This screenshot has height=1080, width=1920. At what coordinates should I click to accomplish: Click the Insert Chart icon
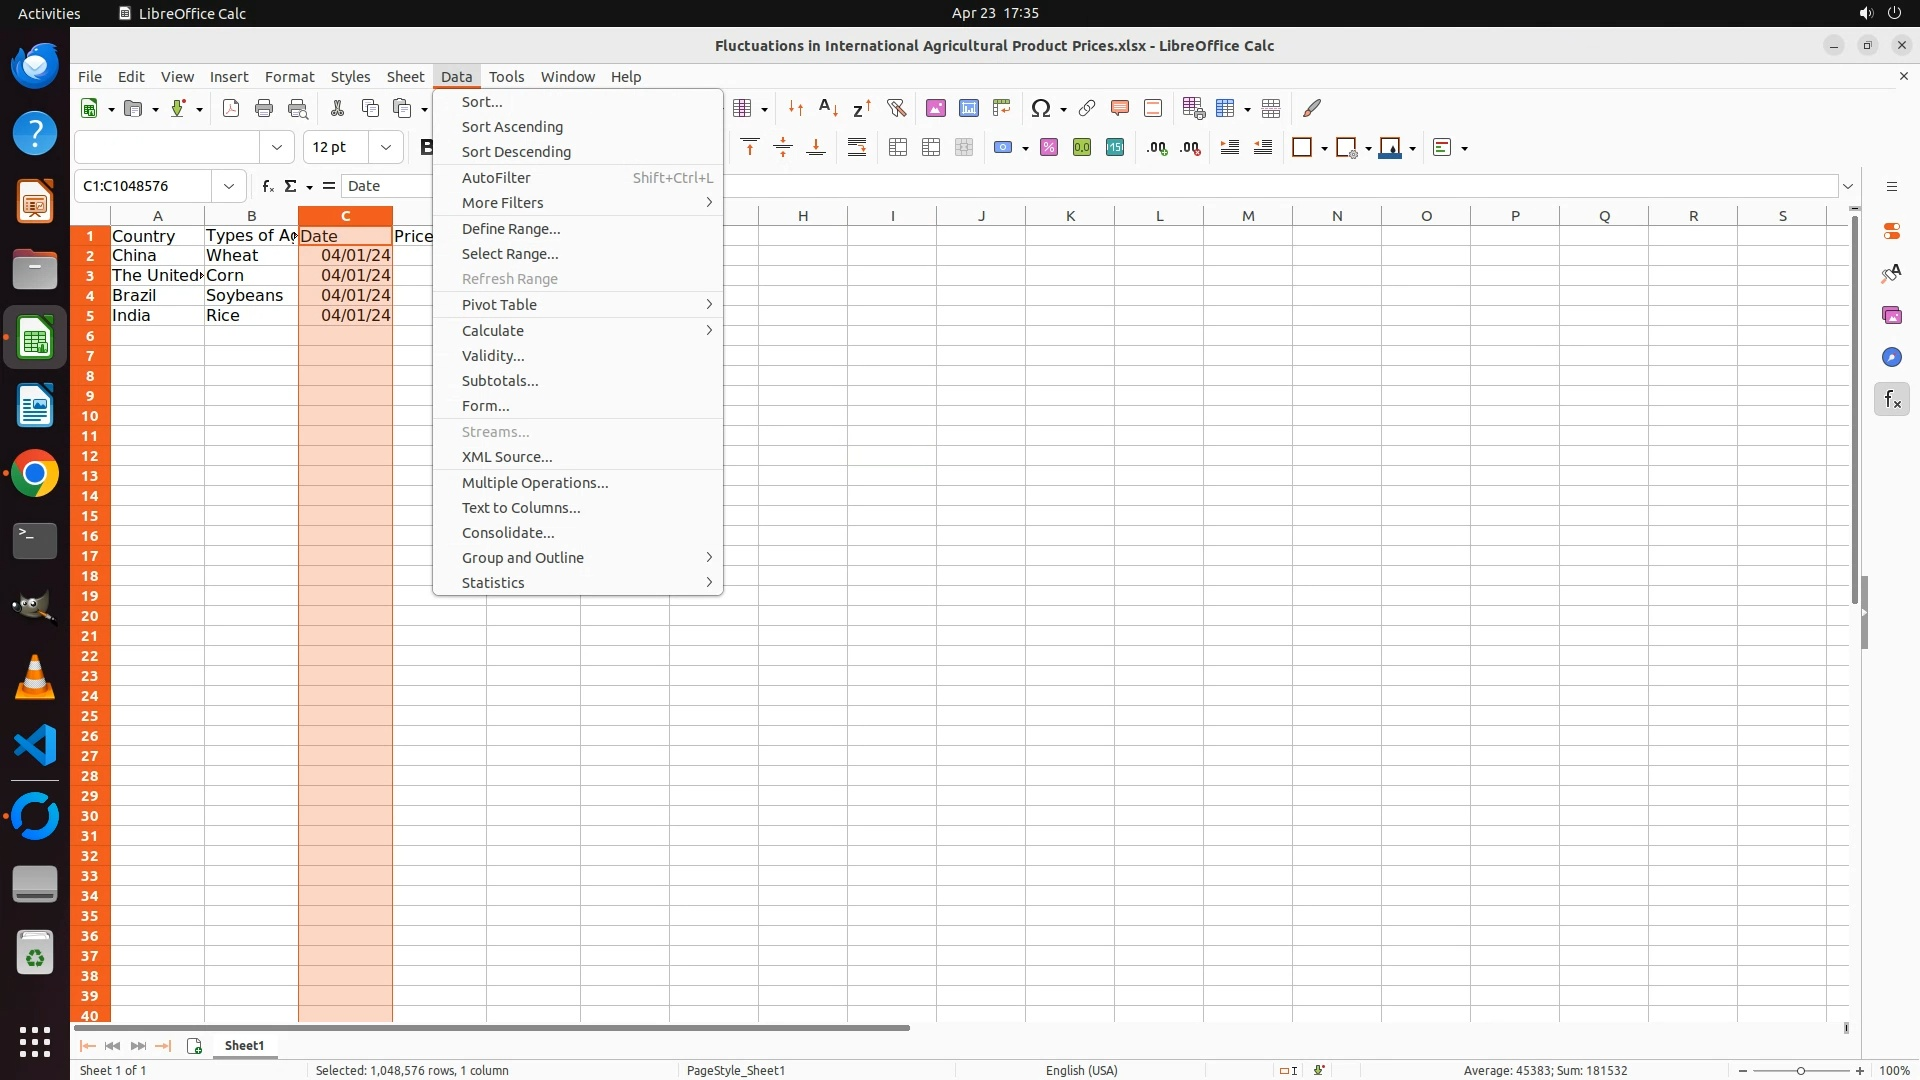click(969, 108)
